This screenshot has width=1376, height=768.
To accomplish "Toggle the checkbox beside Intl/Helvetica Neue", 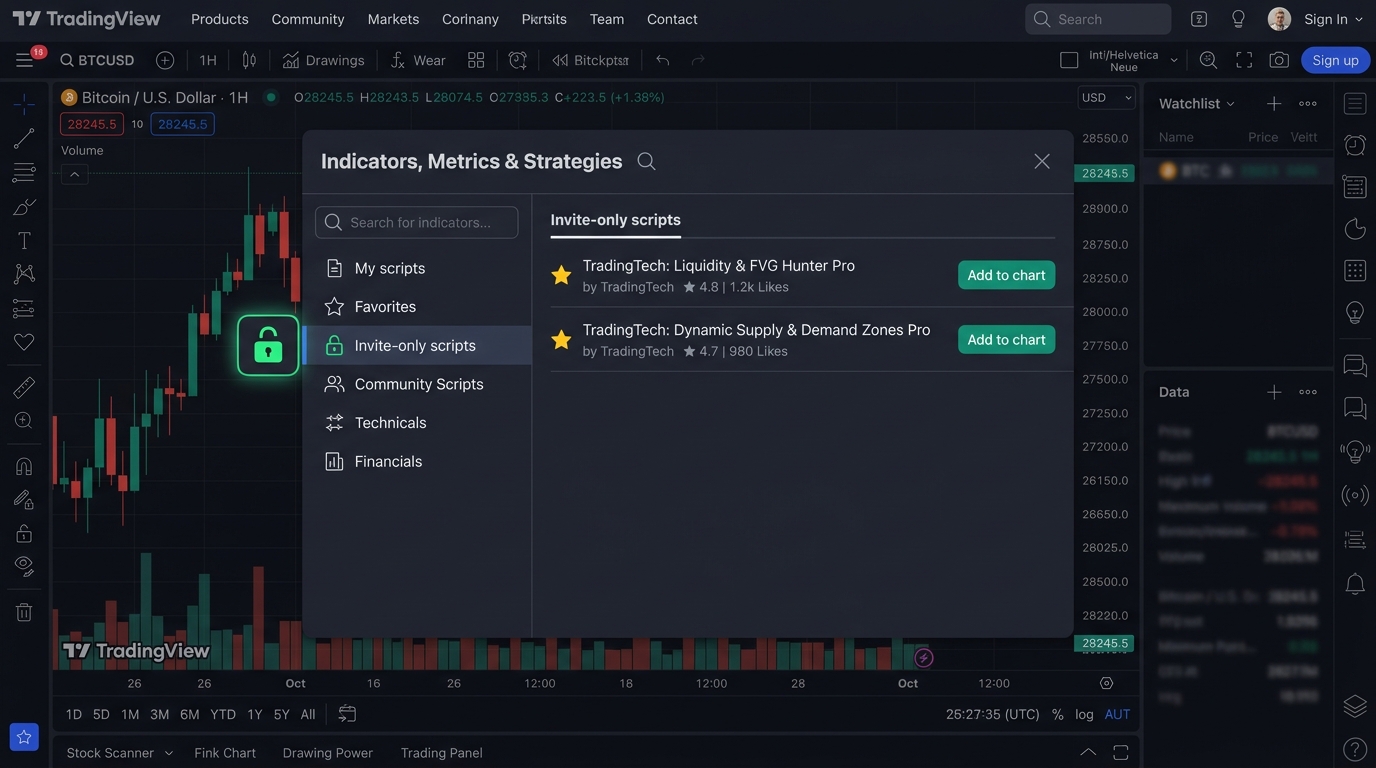I will click(1069, 60).
